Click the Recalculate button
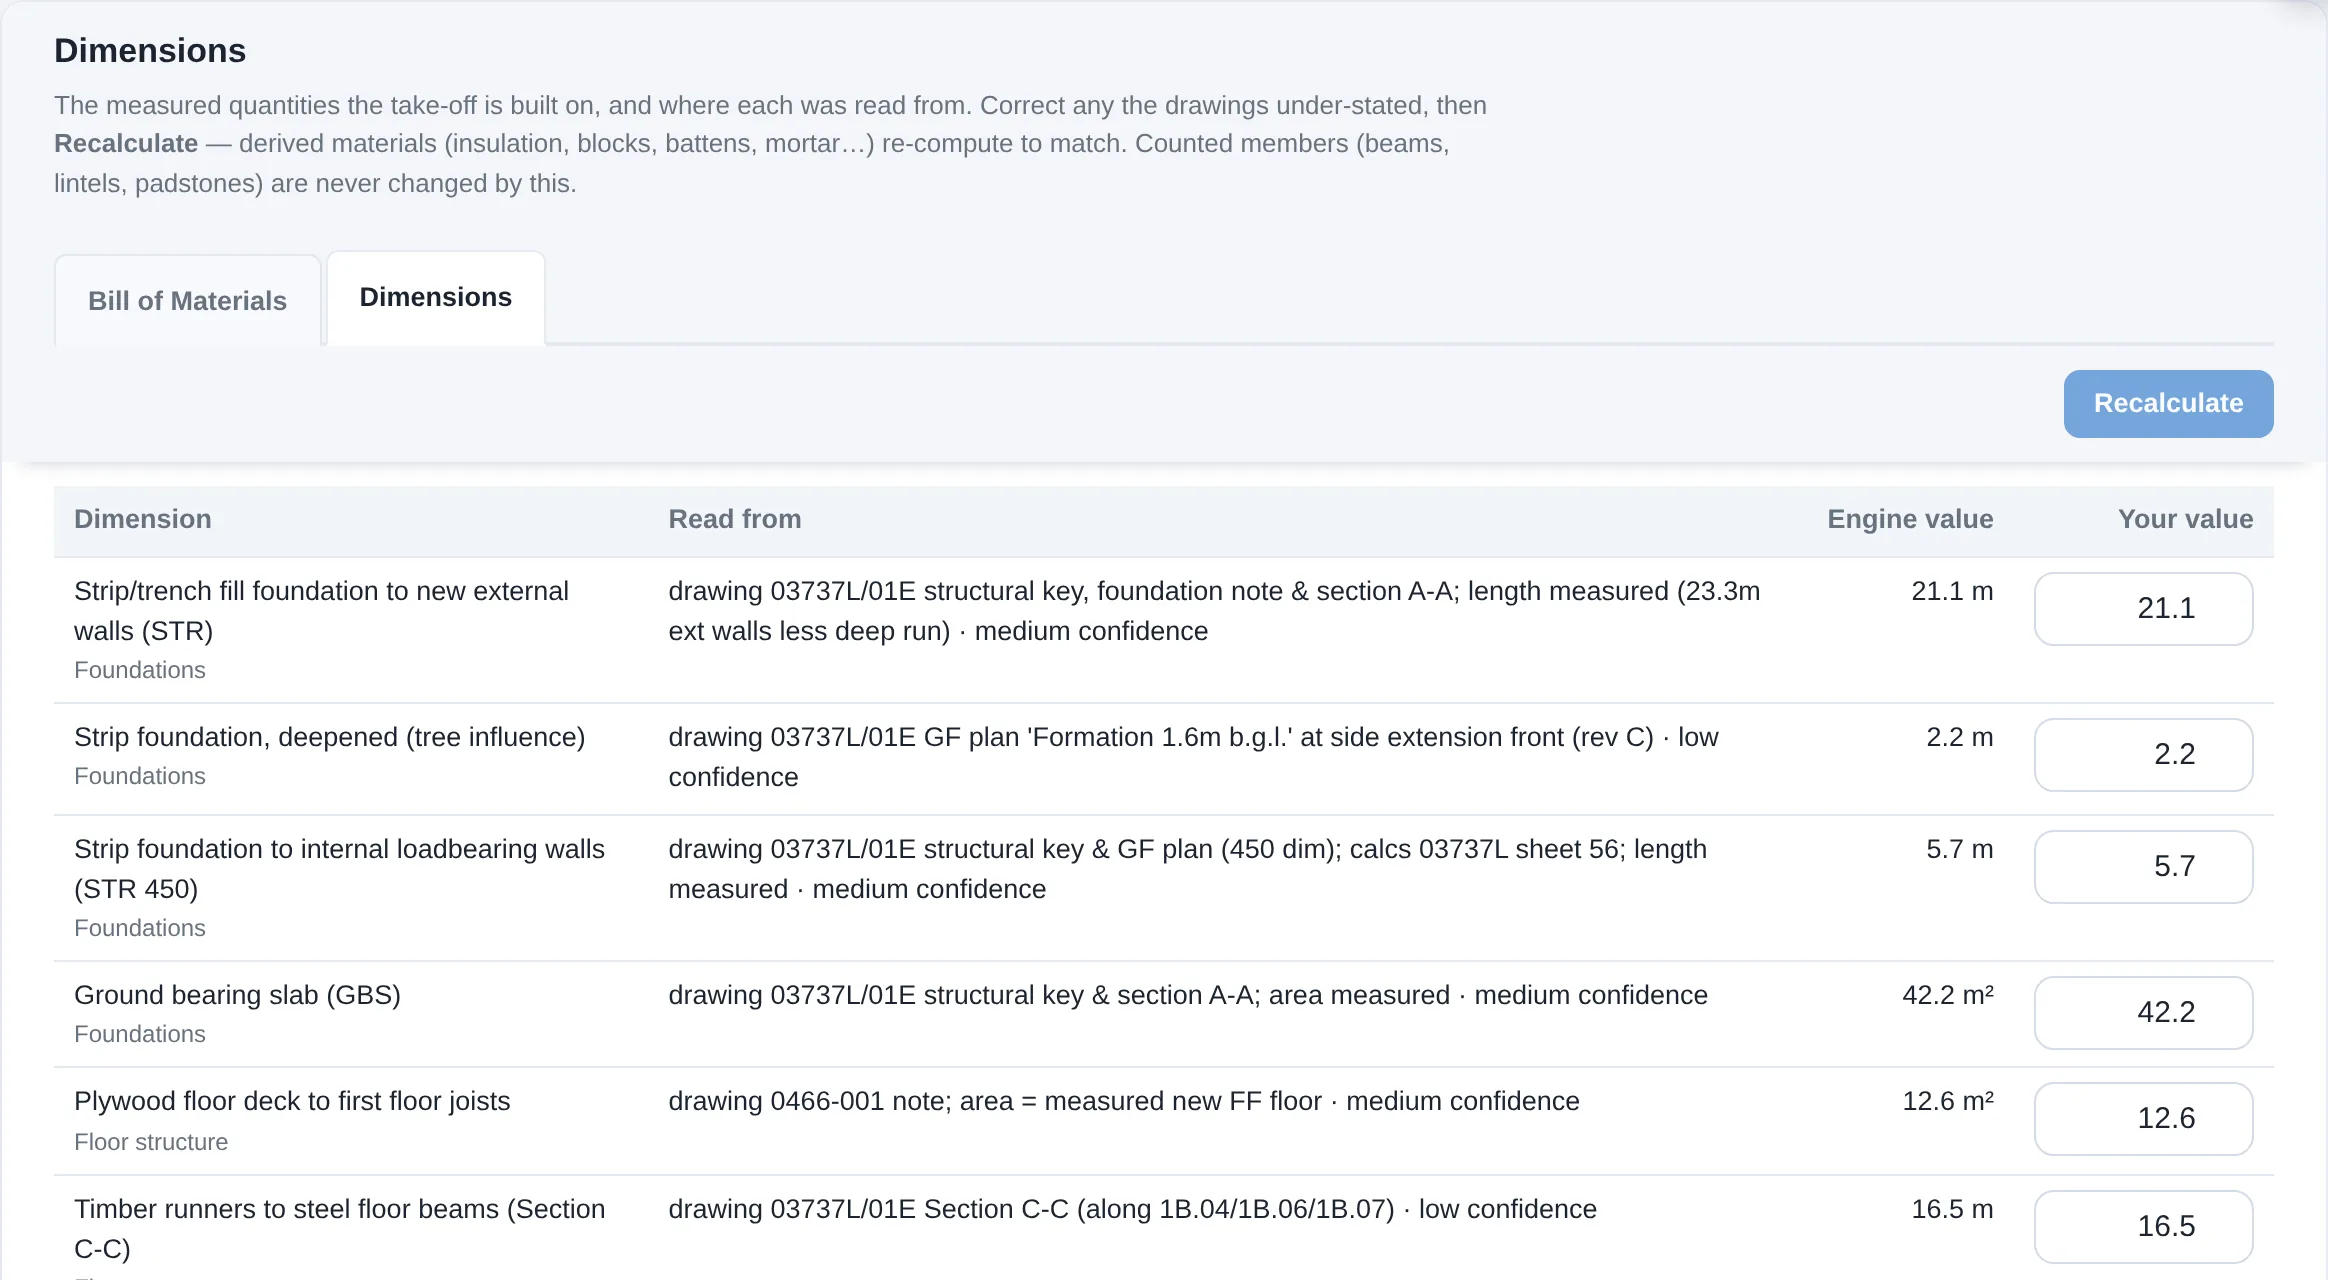Image resolution: width=2328 pixels, height=1280 pixels. coord(2168,404)
